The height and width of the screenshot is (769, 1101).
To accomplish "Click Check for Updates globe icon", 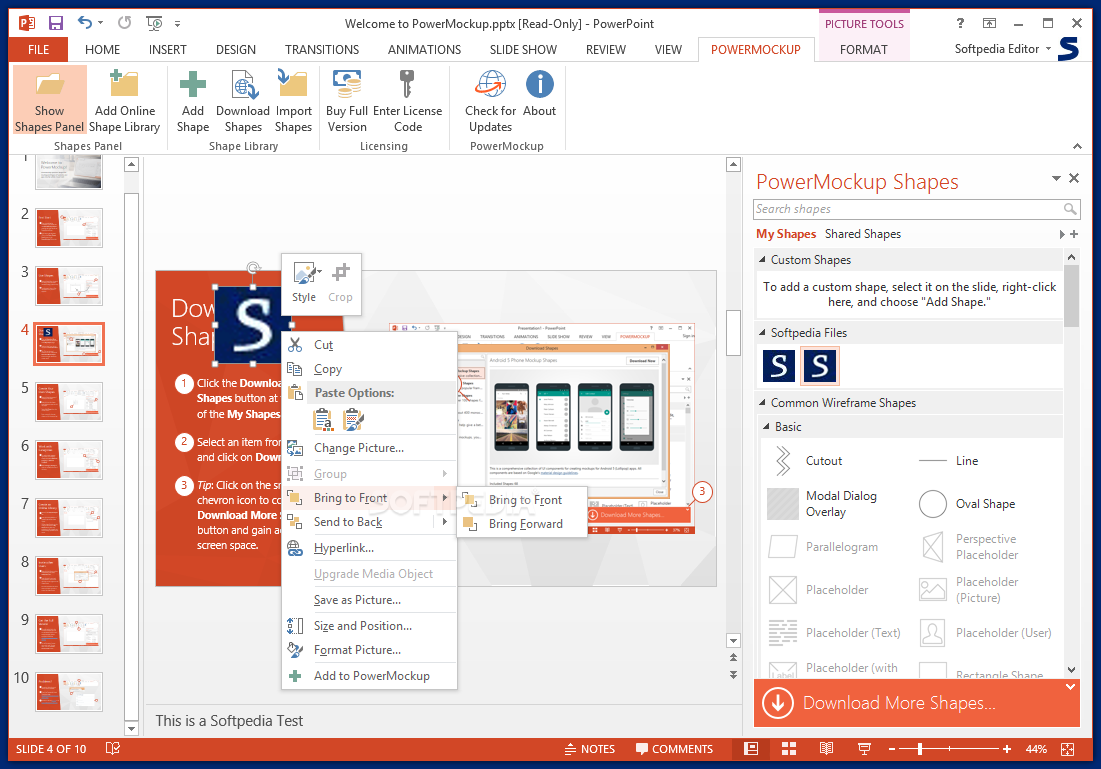I will pyautogui.click(x=490, y=84).
